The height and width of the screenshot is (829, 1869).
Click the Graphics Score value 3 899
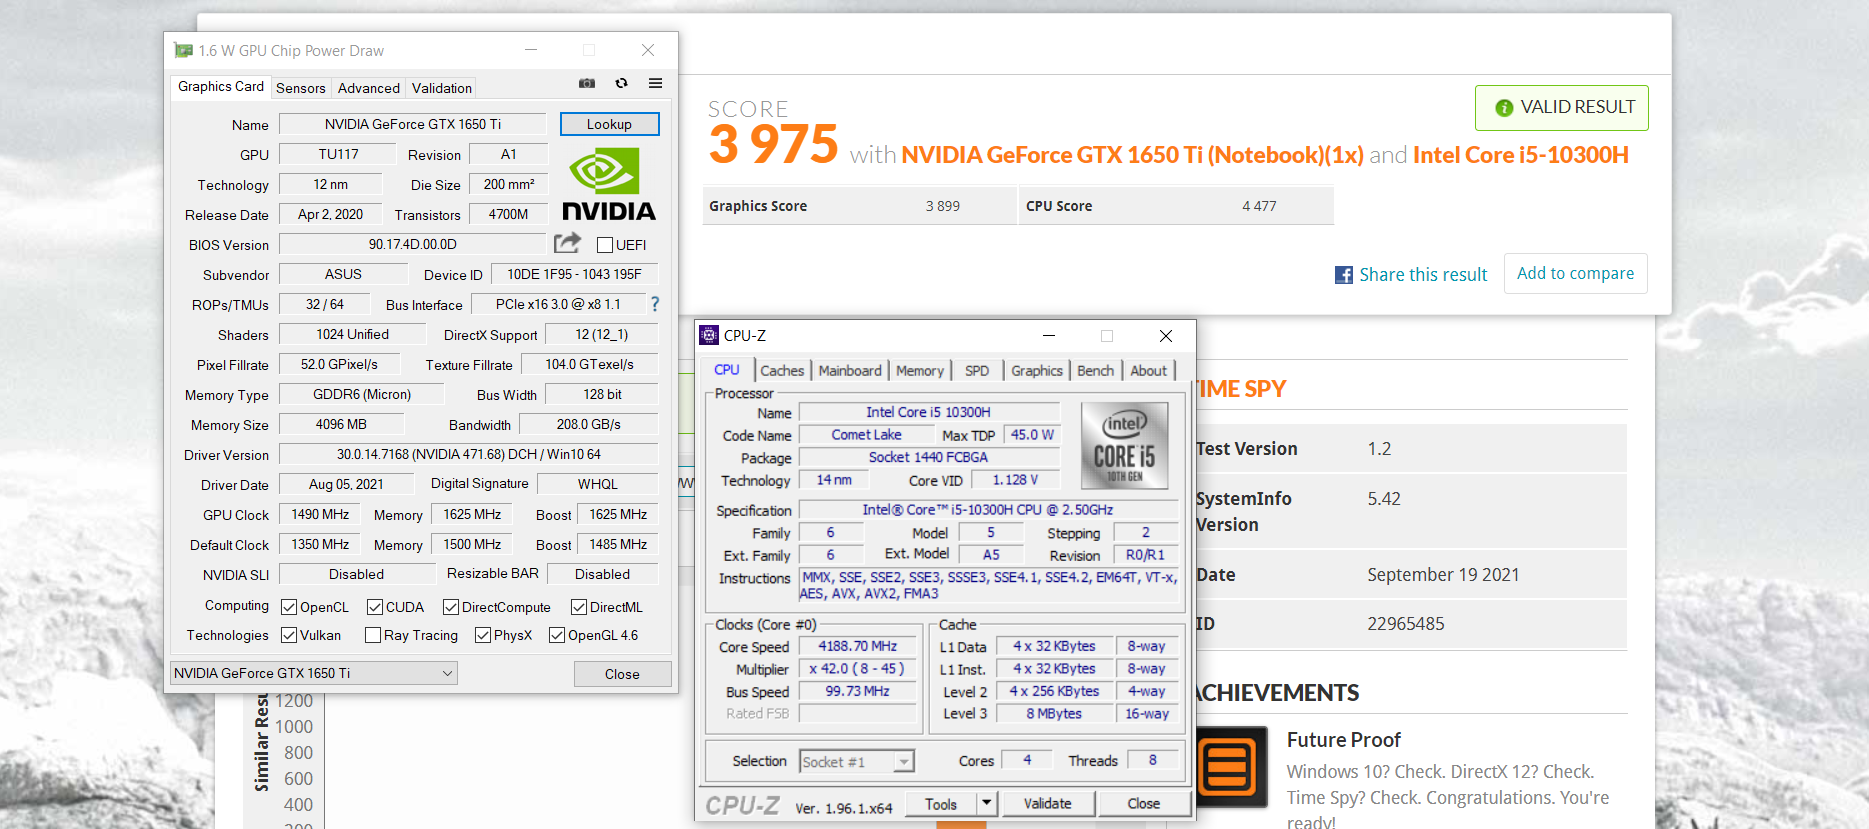(942, 206)
